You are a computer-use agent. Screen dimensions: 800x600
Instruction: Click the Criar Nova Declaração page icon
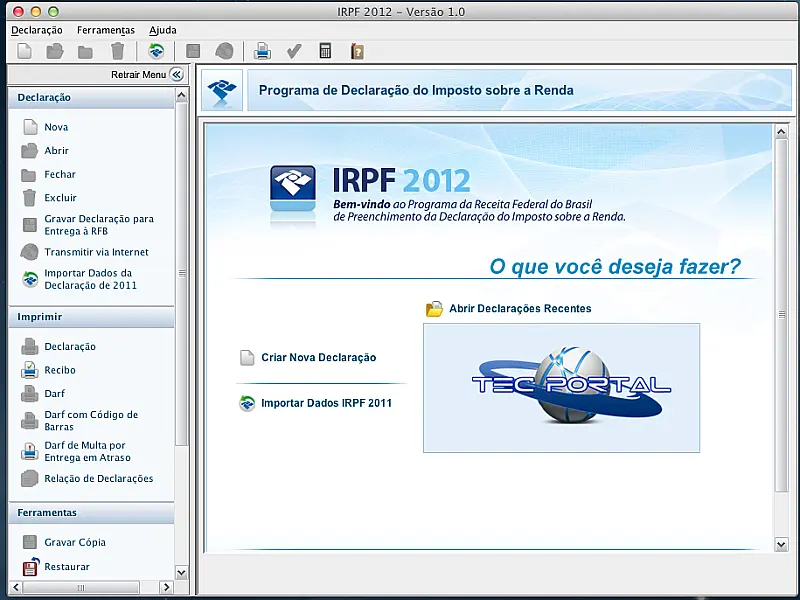247,358
